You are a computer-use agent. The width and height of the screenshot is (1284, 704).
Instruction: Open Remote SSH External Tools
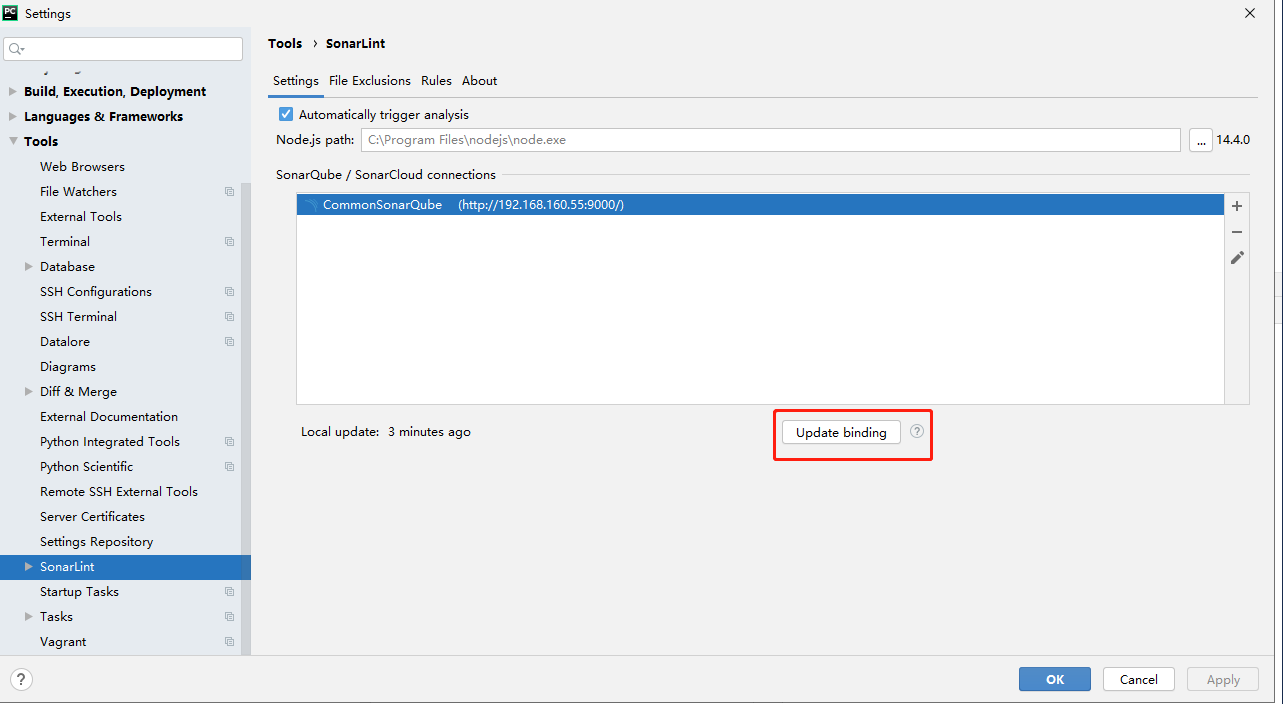pyautogui.click(x=119, y=492)
